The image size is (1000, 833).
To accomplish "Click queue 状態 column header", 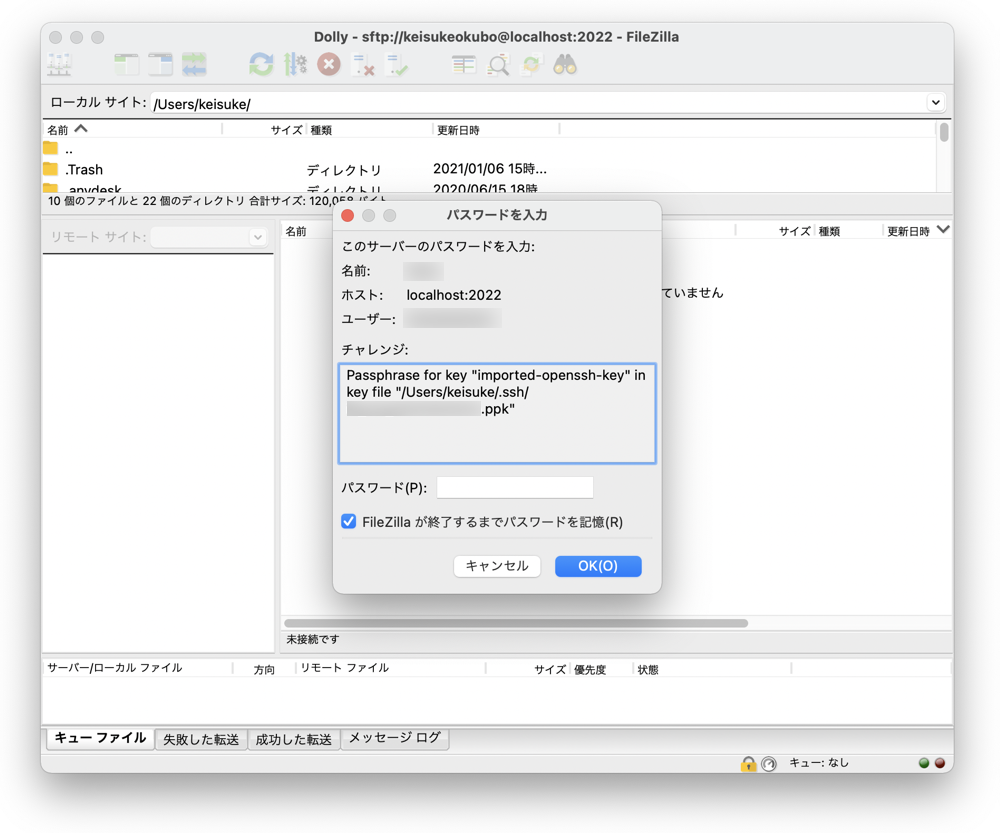I will [712, 669].
